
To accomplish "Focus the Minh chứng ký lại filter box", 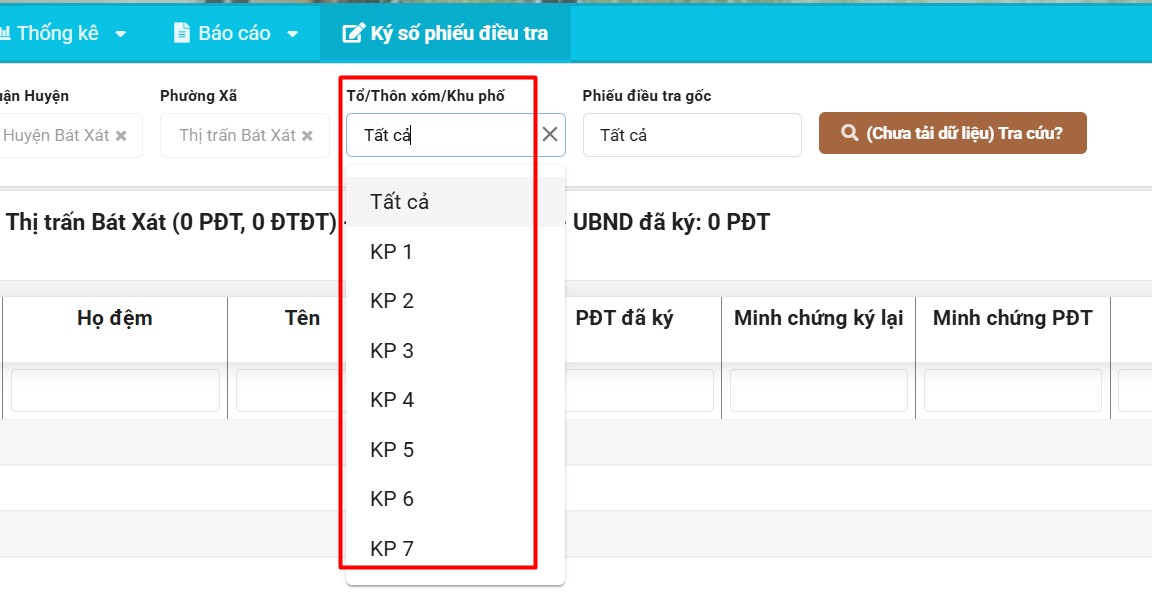I will click(x=818, y=391).
